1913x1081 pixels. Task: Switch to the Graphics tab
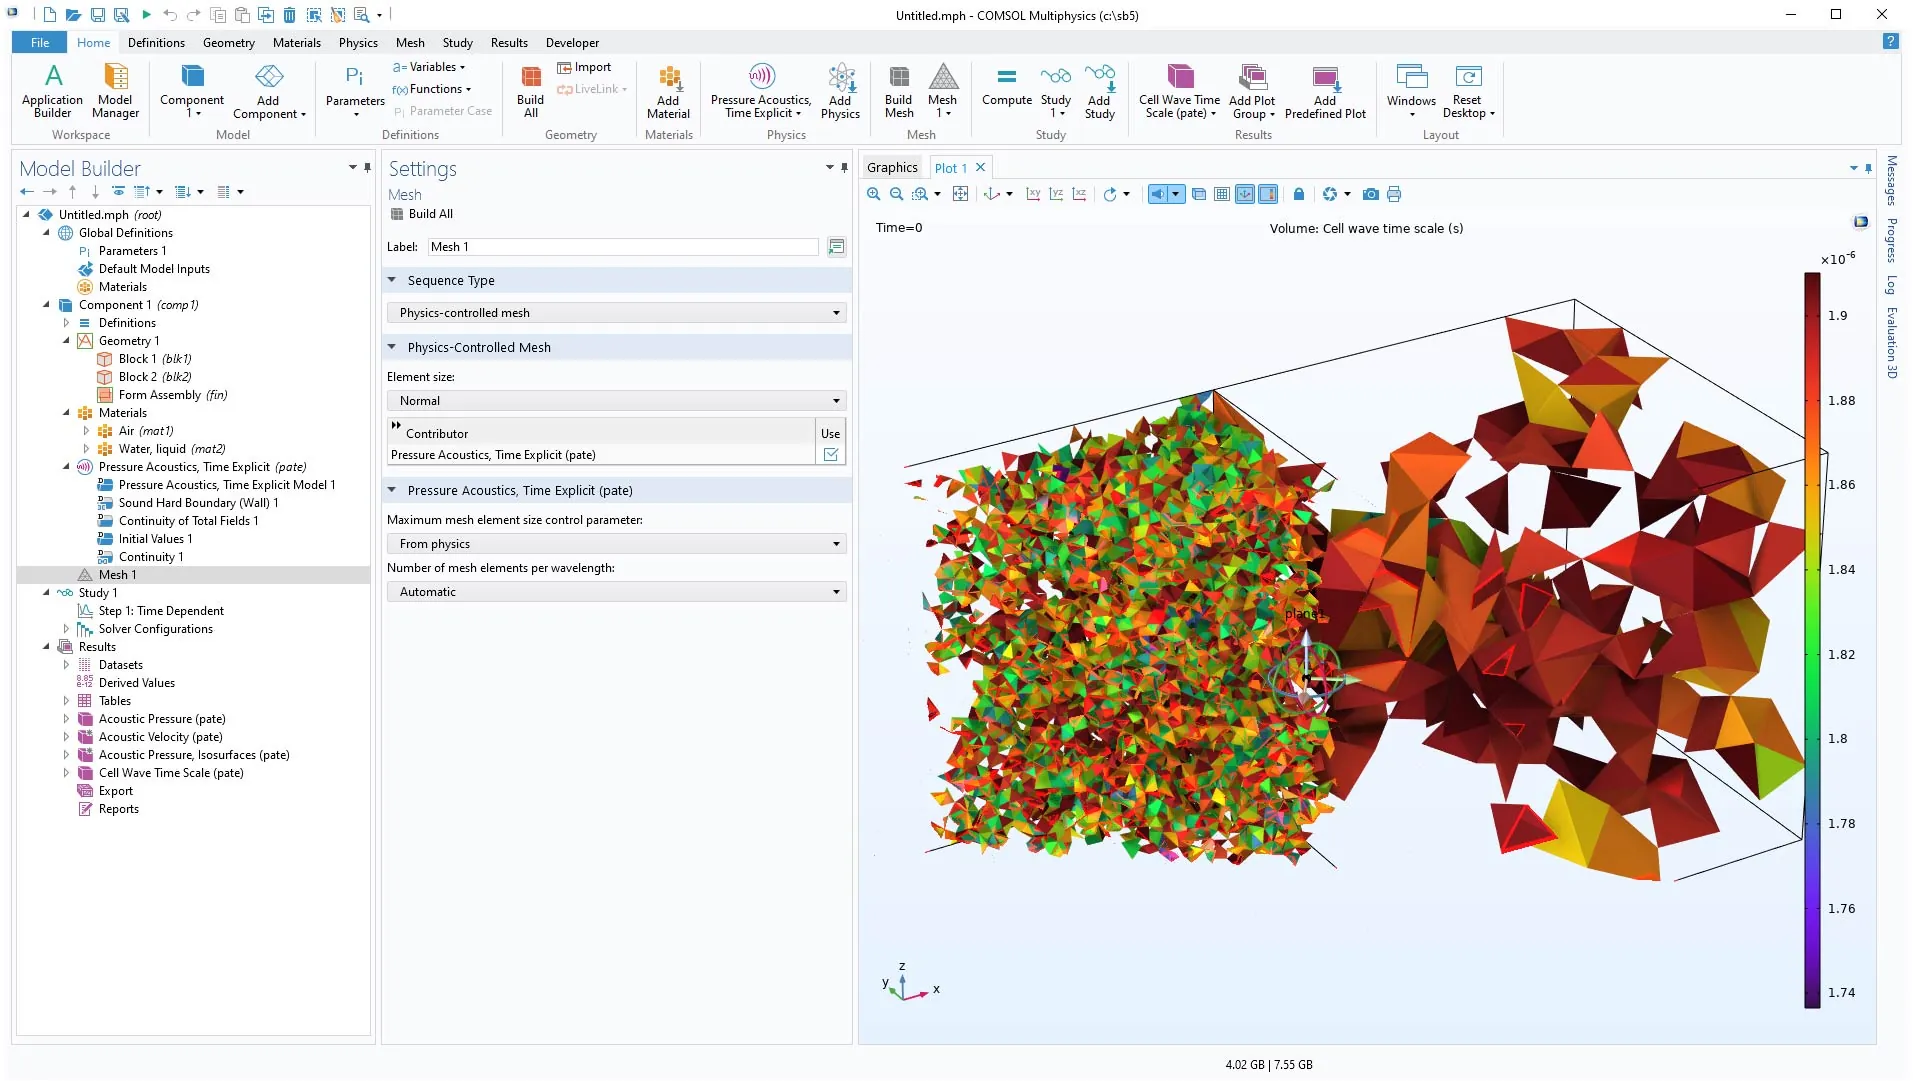tap(891, 168)
